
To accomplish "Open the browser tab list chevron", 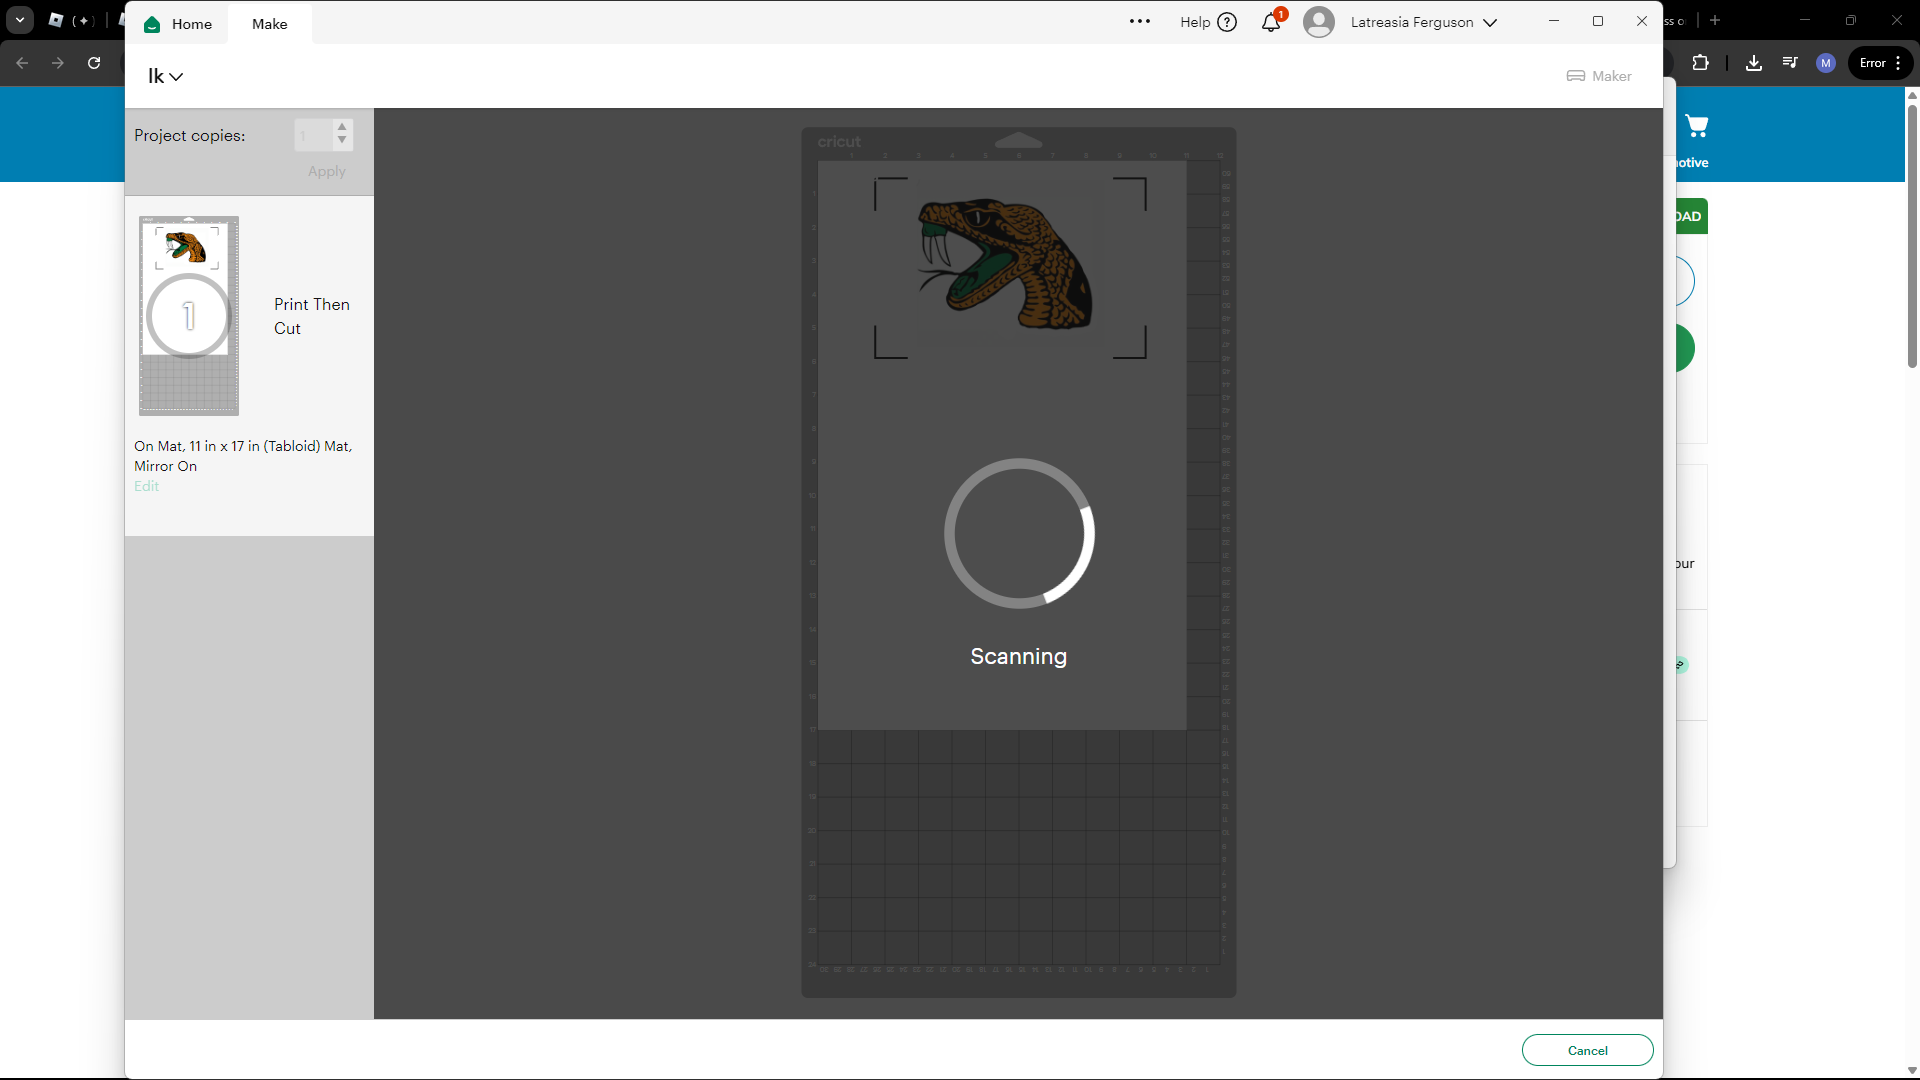I will 20,20.
